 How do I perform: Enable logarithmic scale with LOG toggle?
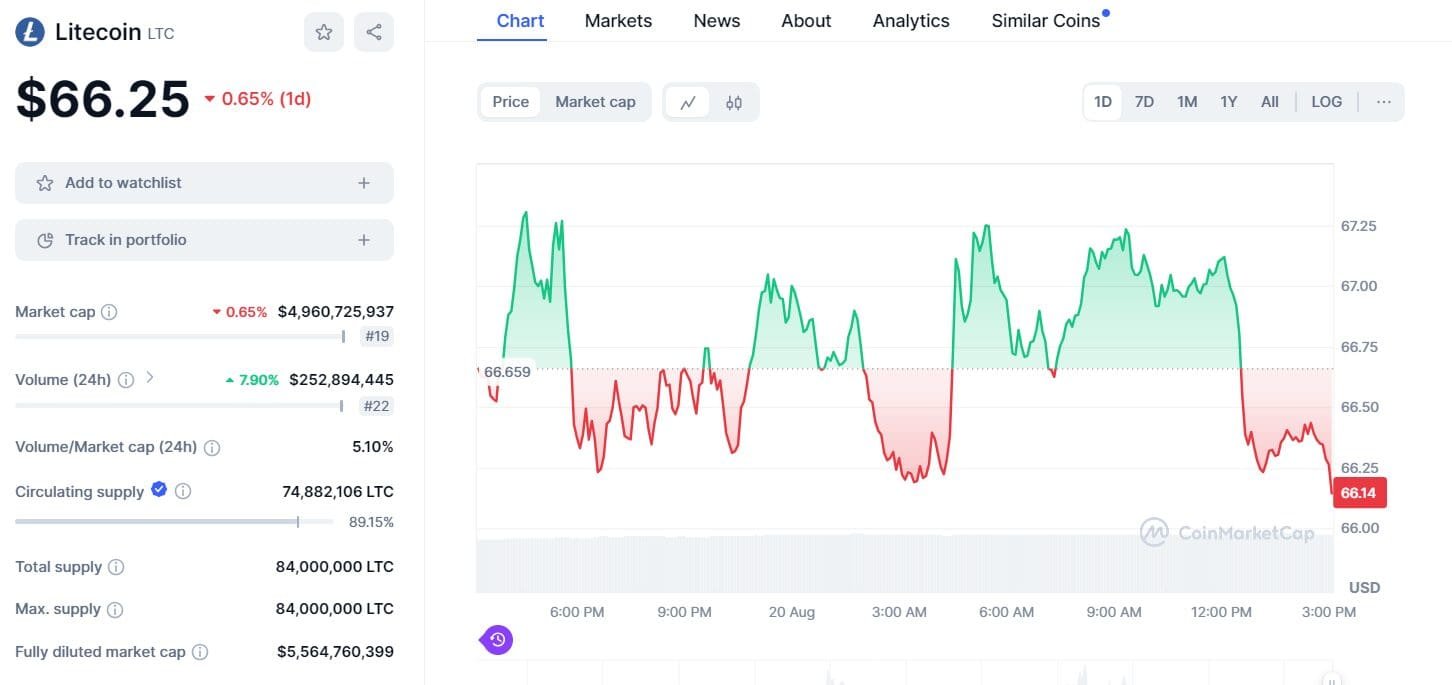point(1326,101)
